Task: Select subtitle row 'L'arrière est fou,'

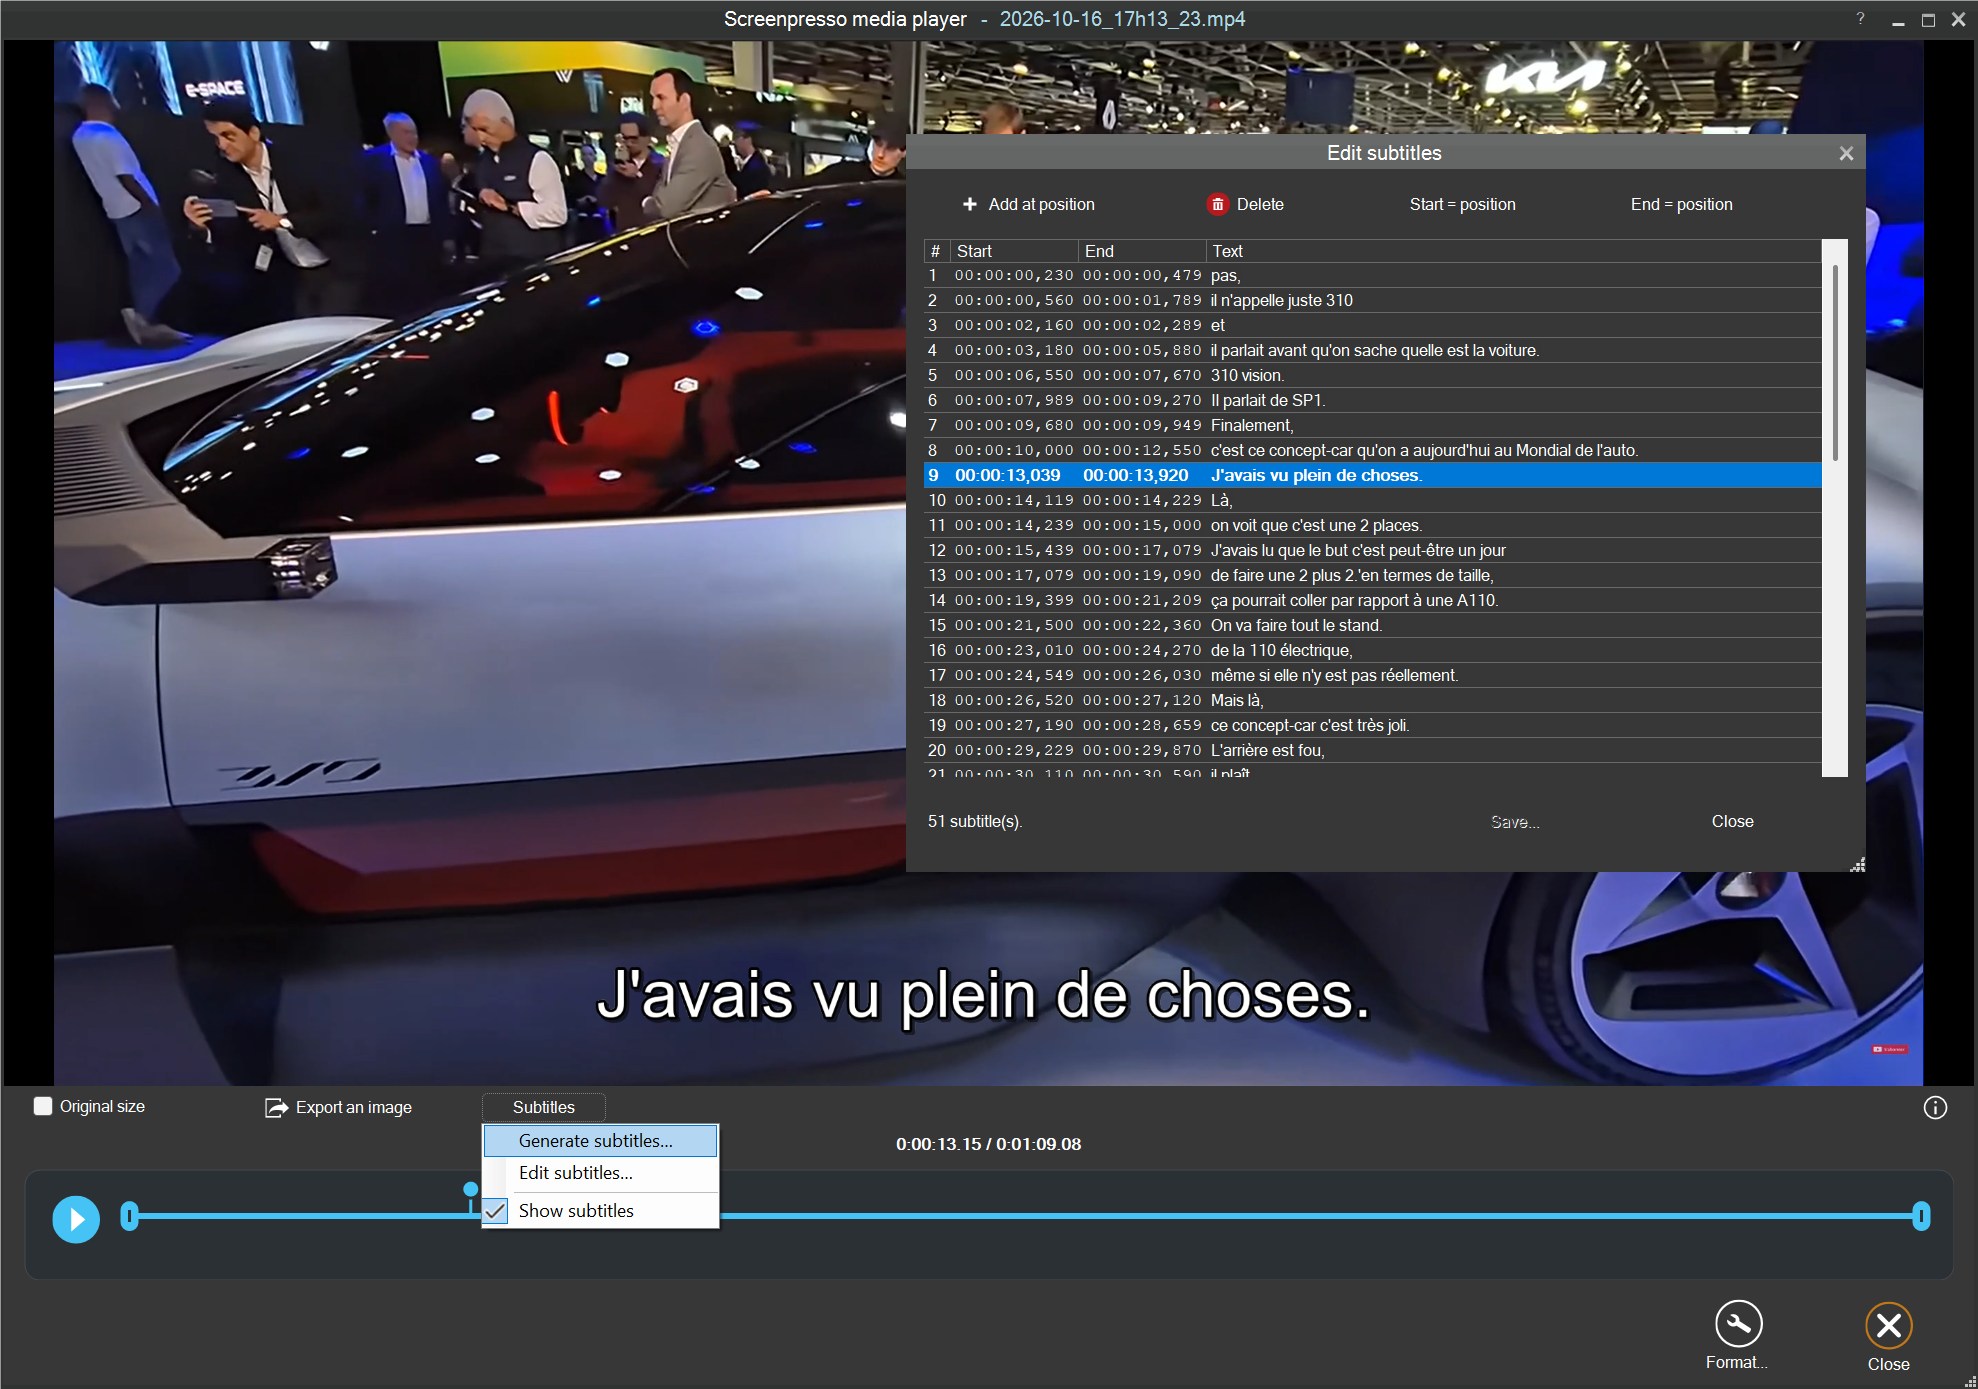Action: [1372, 750]
